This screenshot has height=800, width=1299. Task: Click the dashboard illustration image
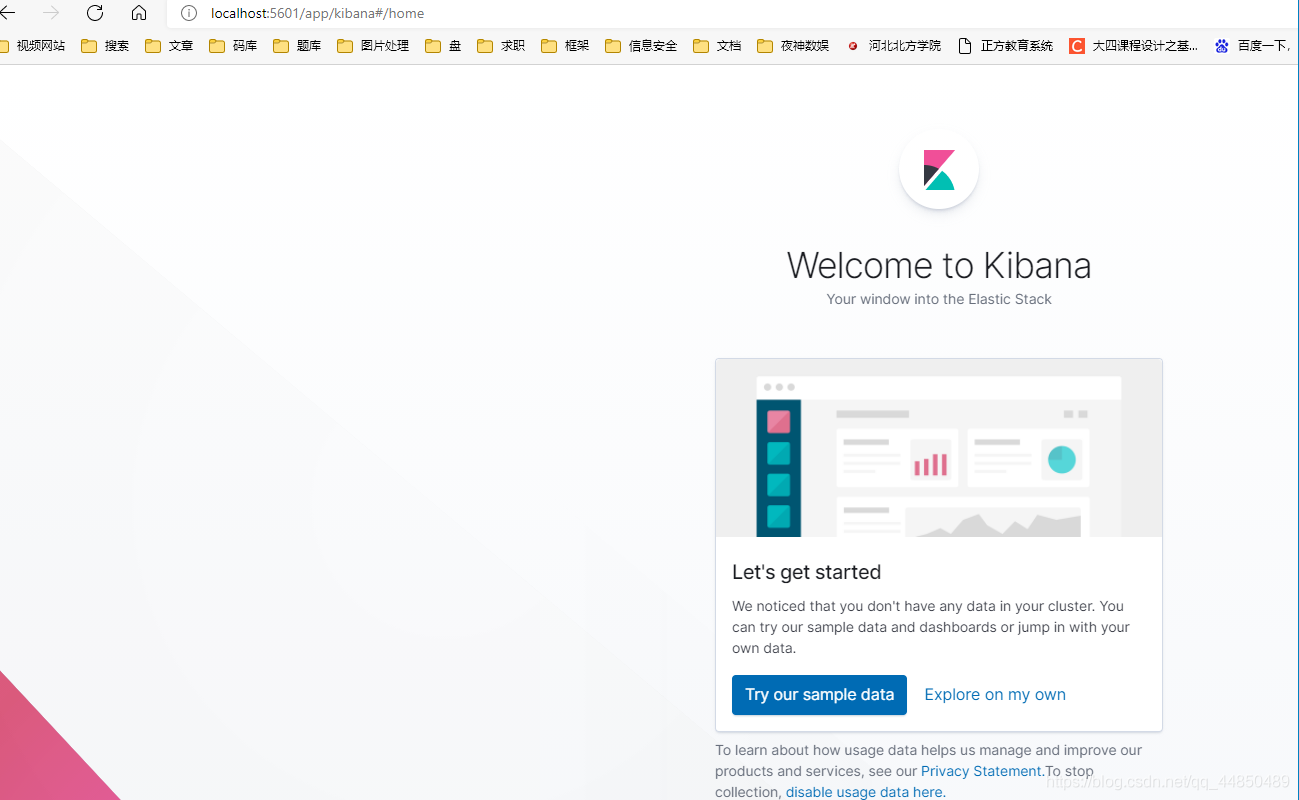click(x=939, y=448)
